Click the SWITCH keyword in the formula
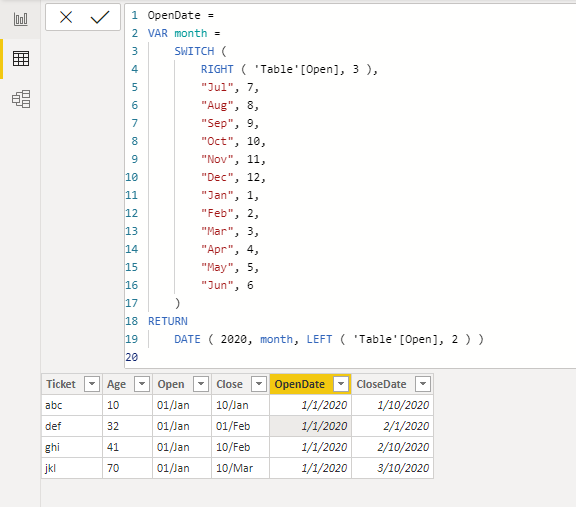The height and width of the screenshot is (507, 576). coord(194,51)
